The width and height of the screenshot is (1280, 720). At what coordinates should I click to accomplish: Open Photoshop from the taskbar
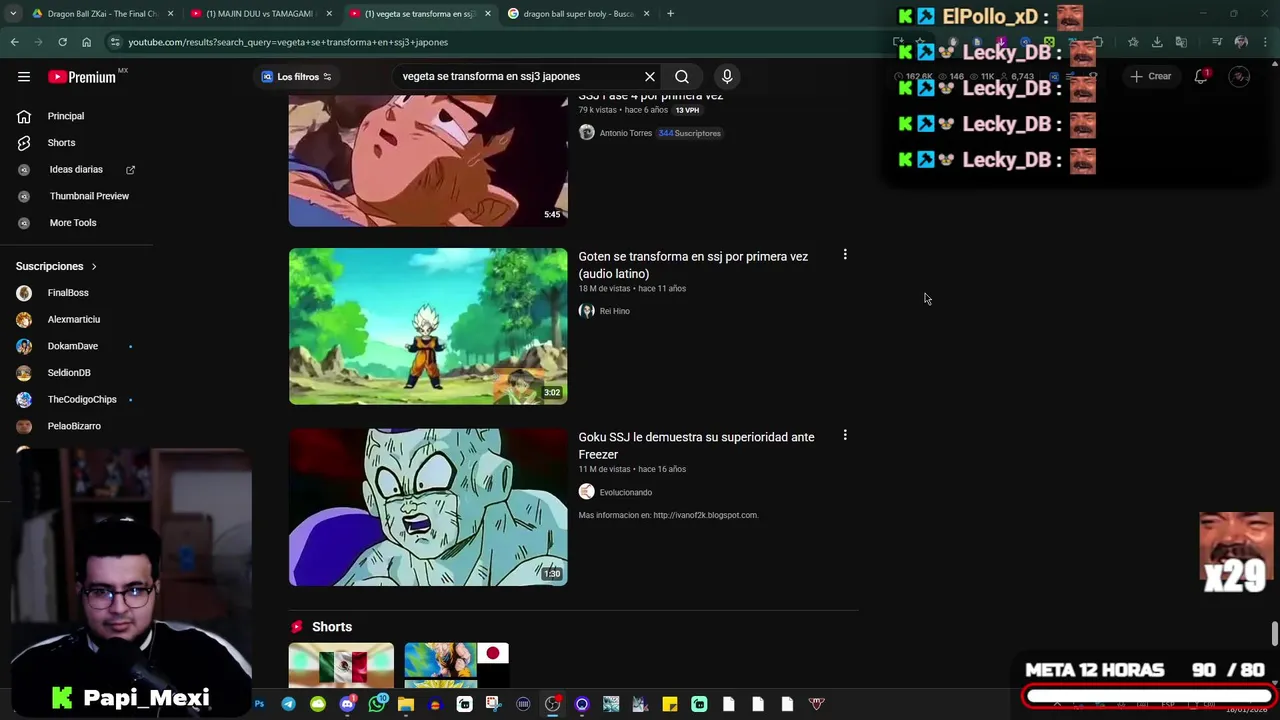259,704
